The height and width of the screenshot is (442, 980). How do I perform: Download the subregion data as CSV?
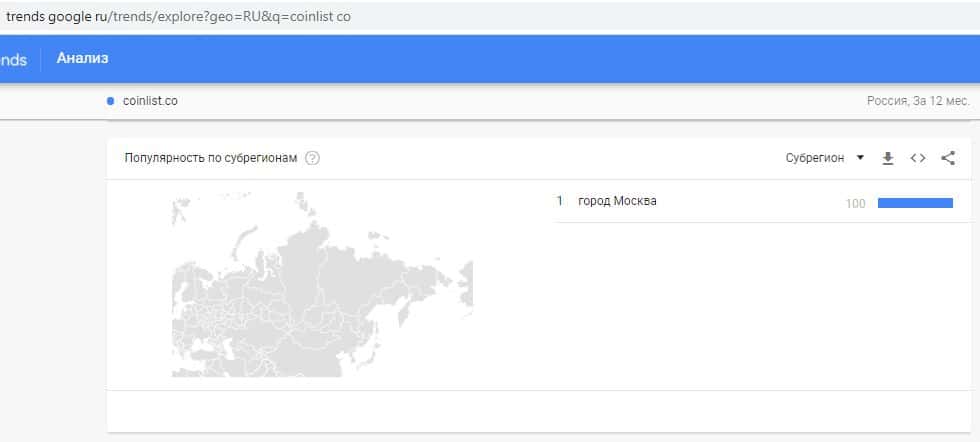(x=887, y=158)
